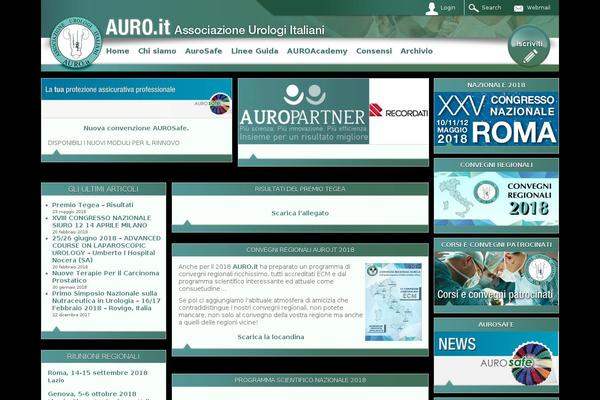The image size is (600, 400).
Task: Open the Chi siamo menu
Action: (157, 51)
